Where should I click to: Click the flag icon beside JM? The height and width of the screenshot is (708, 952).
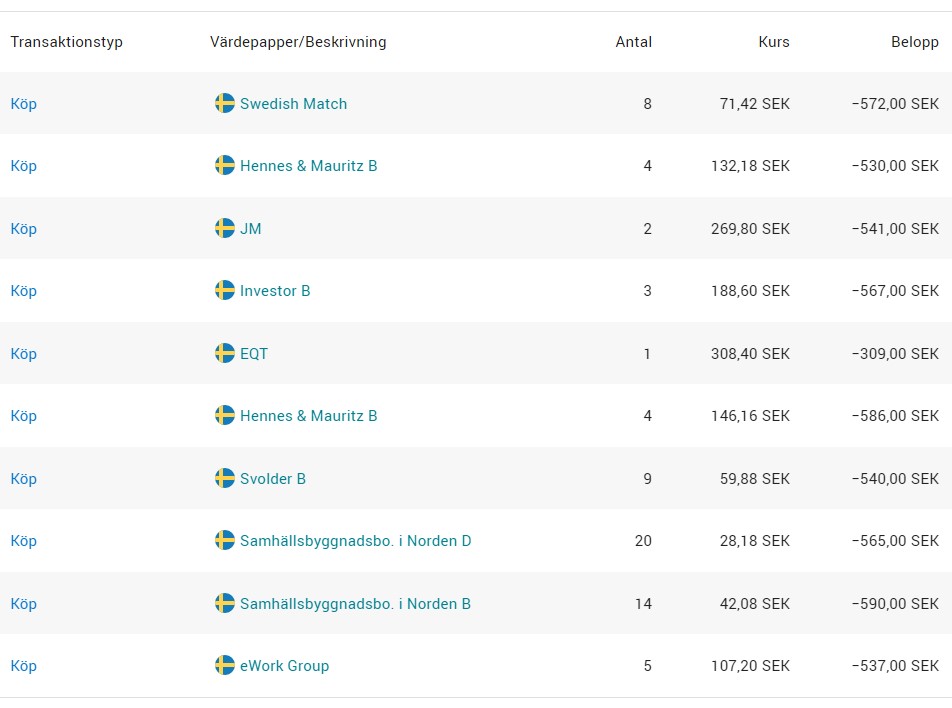(x=225, y=228)
